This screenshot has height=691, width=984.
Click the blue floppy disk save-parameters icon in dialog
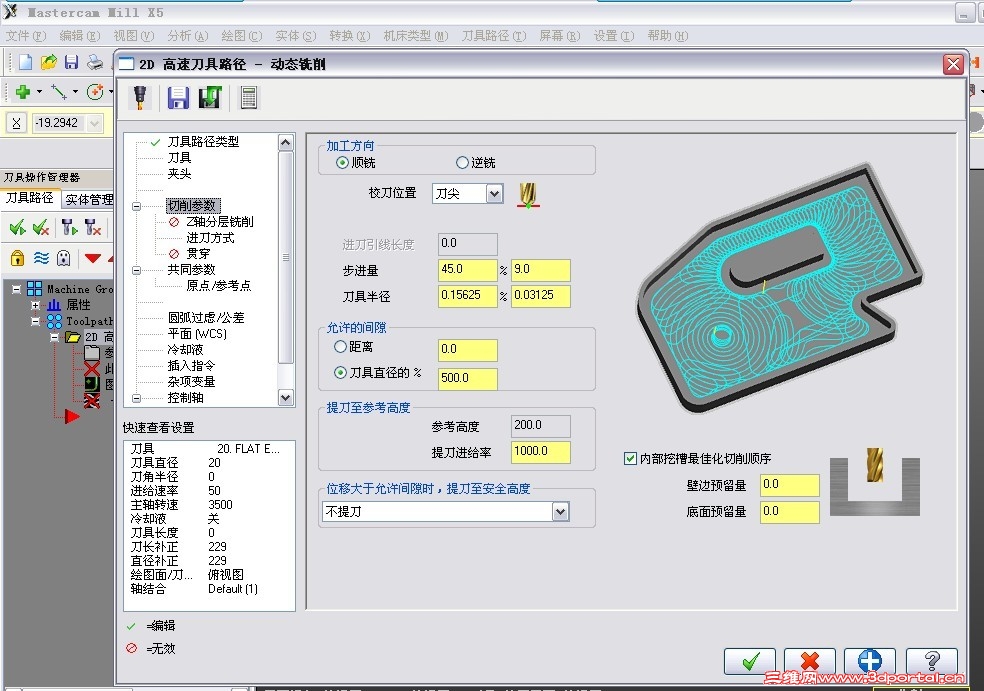coord(178,98)
